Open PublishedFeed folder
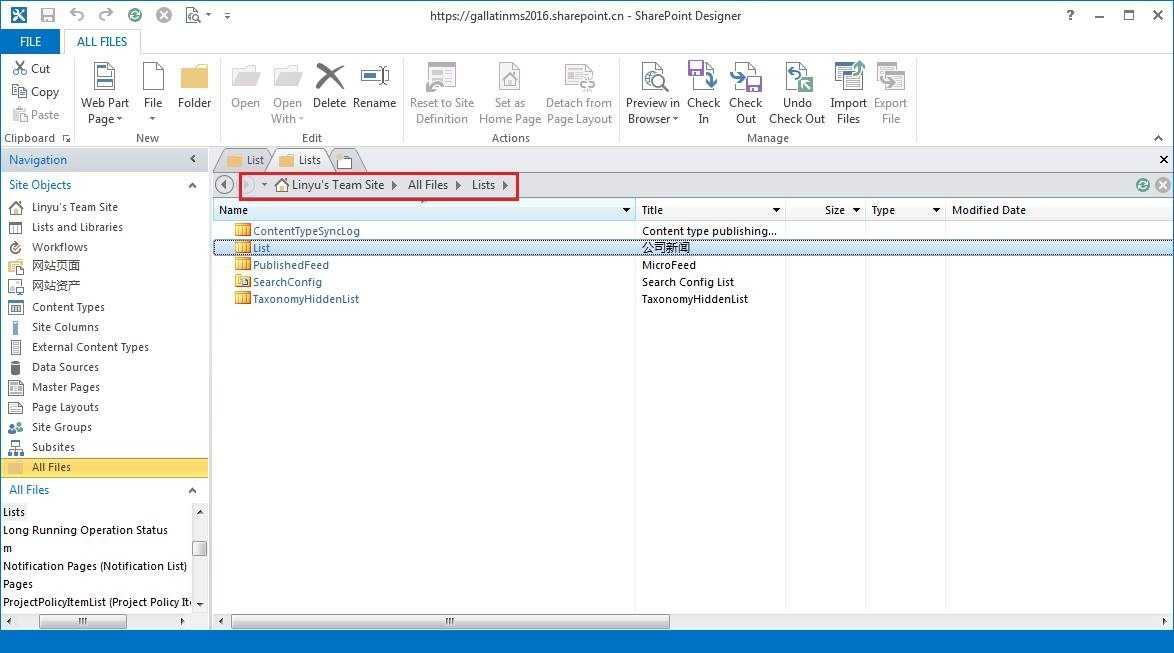Viewport: 1174px width, 653px height. tap(291, 265)
